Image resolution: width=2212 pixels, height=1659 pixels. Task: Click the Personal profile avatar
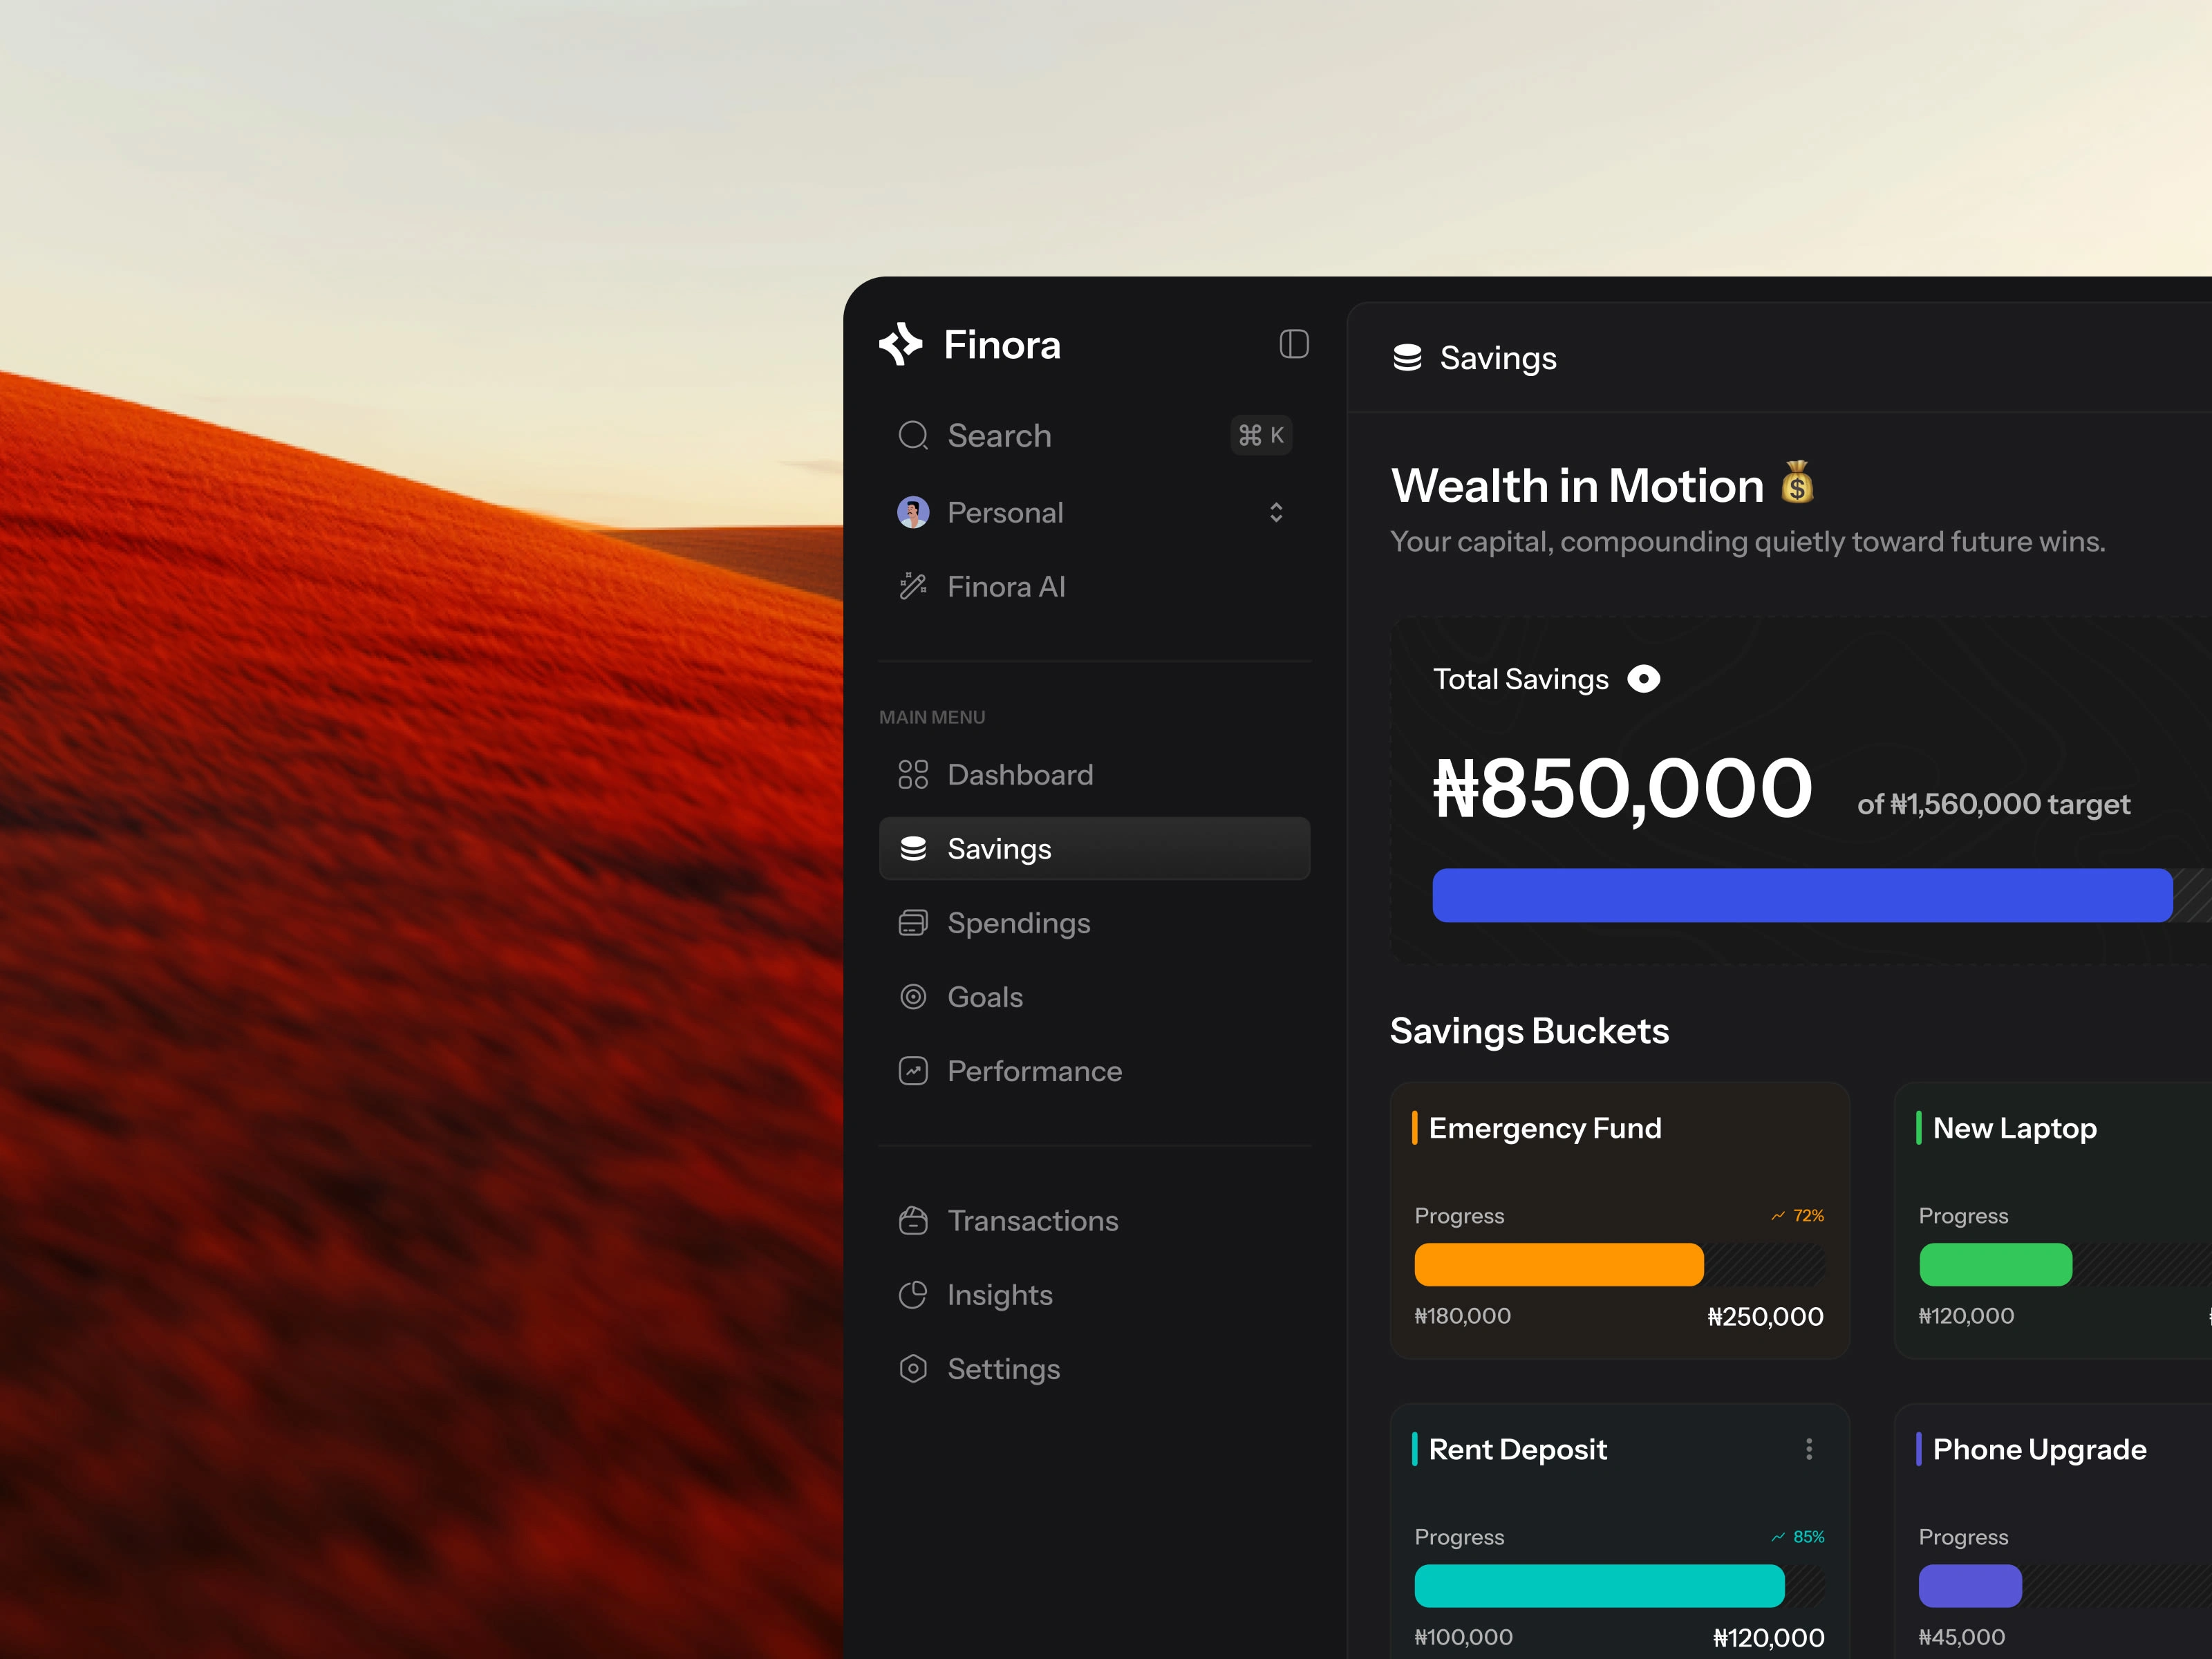(x=913, y=512)
